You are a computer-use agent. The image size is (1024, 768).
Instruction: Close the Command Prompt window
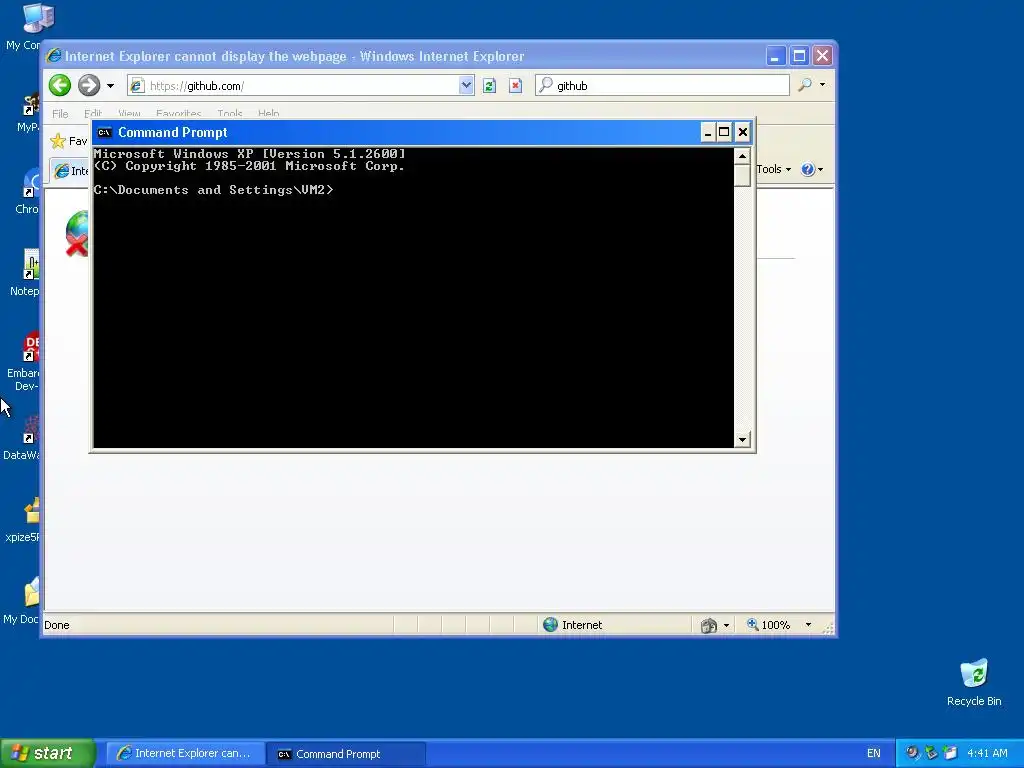tap(743, 133)
